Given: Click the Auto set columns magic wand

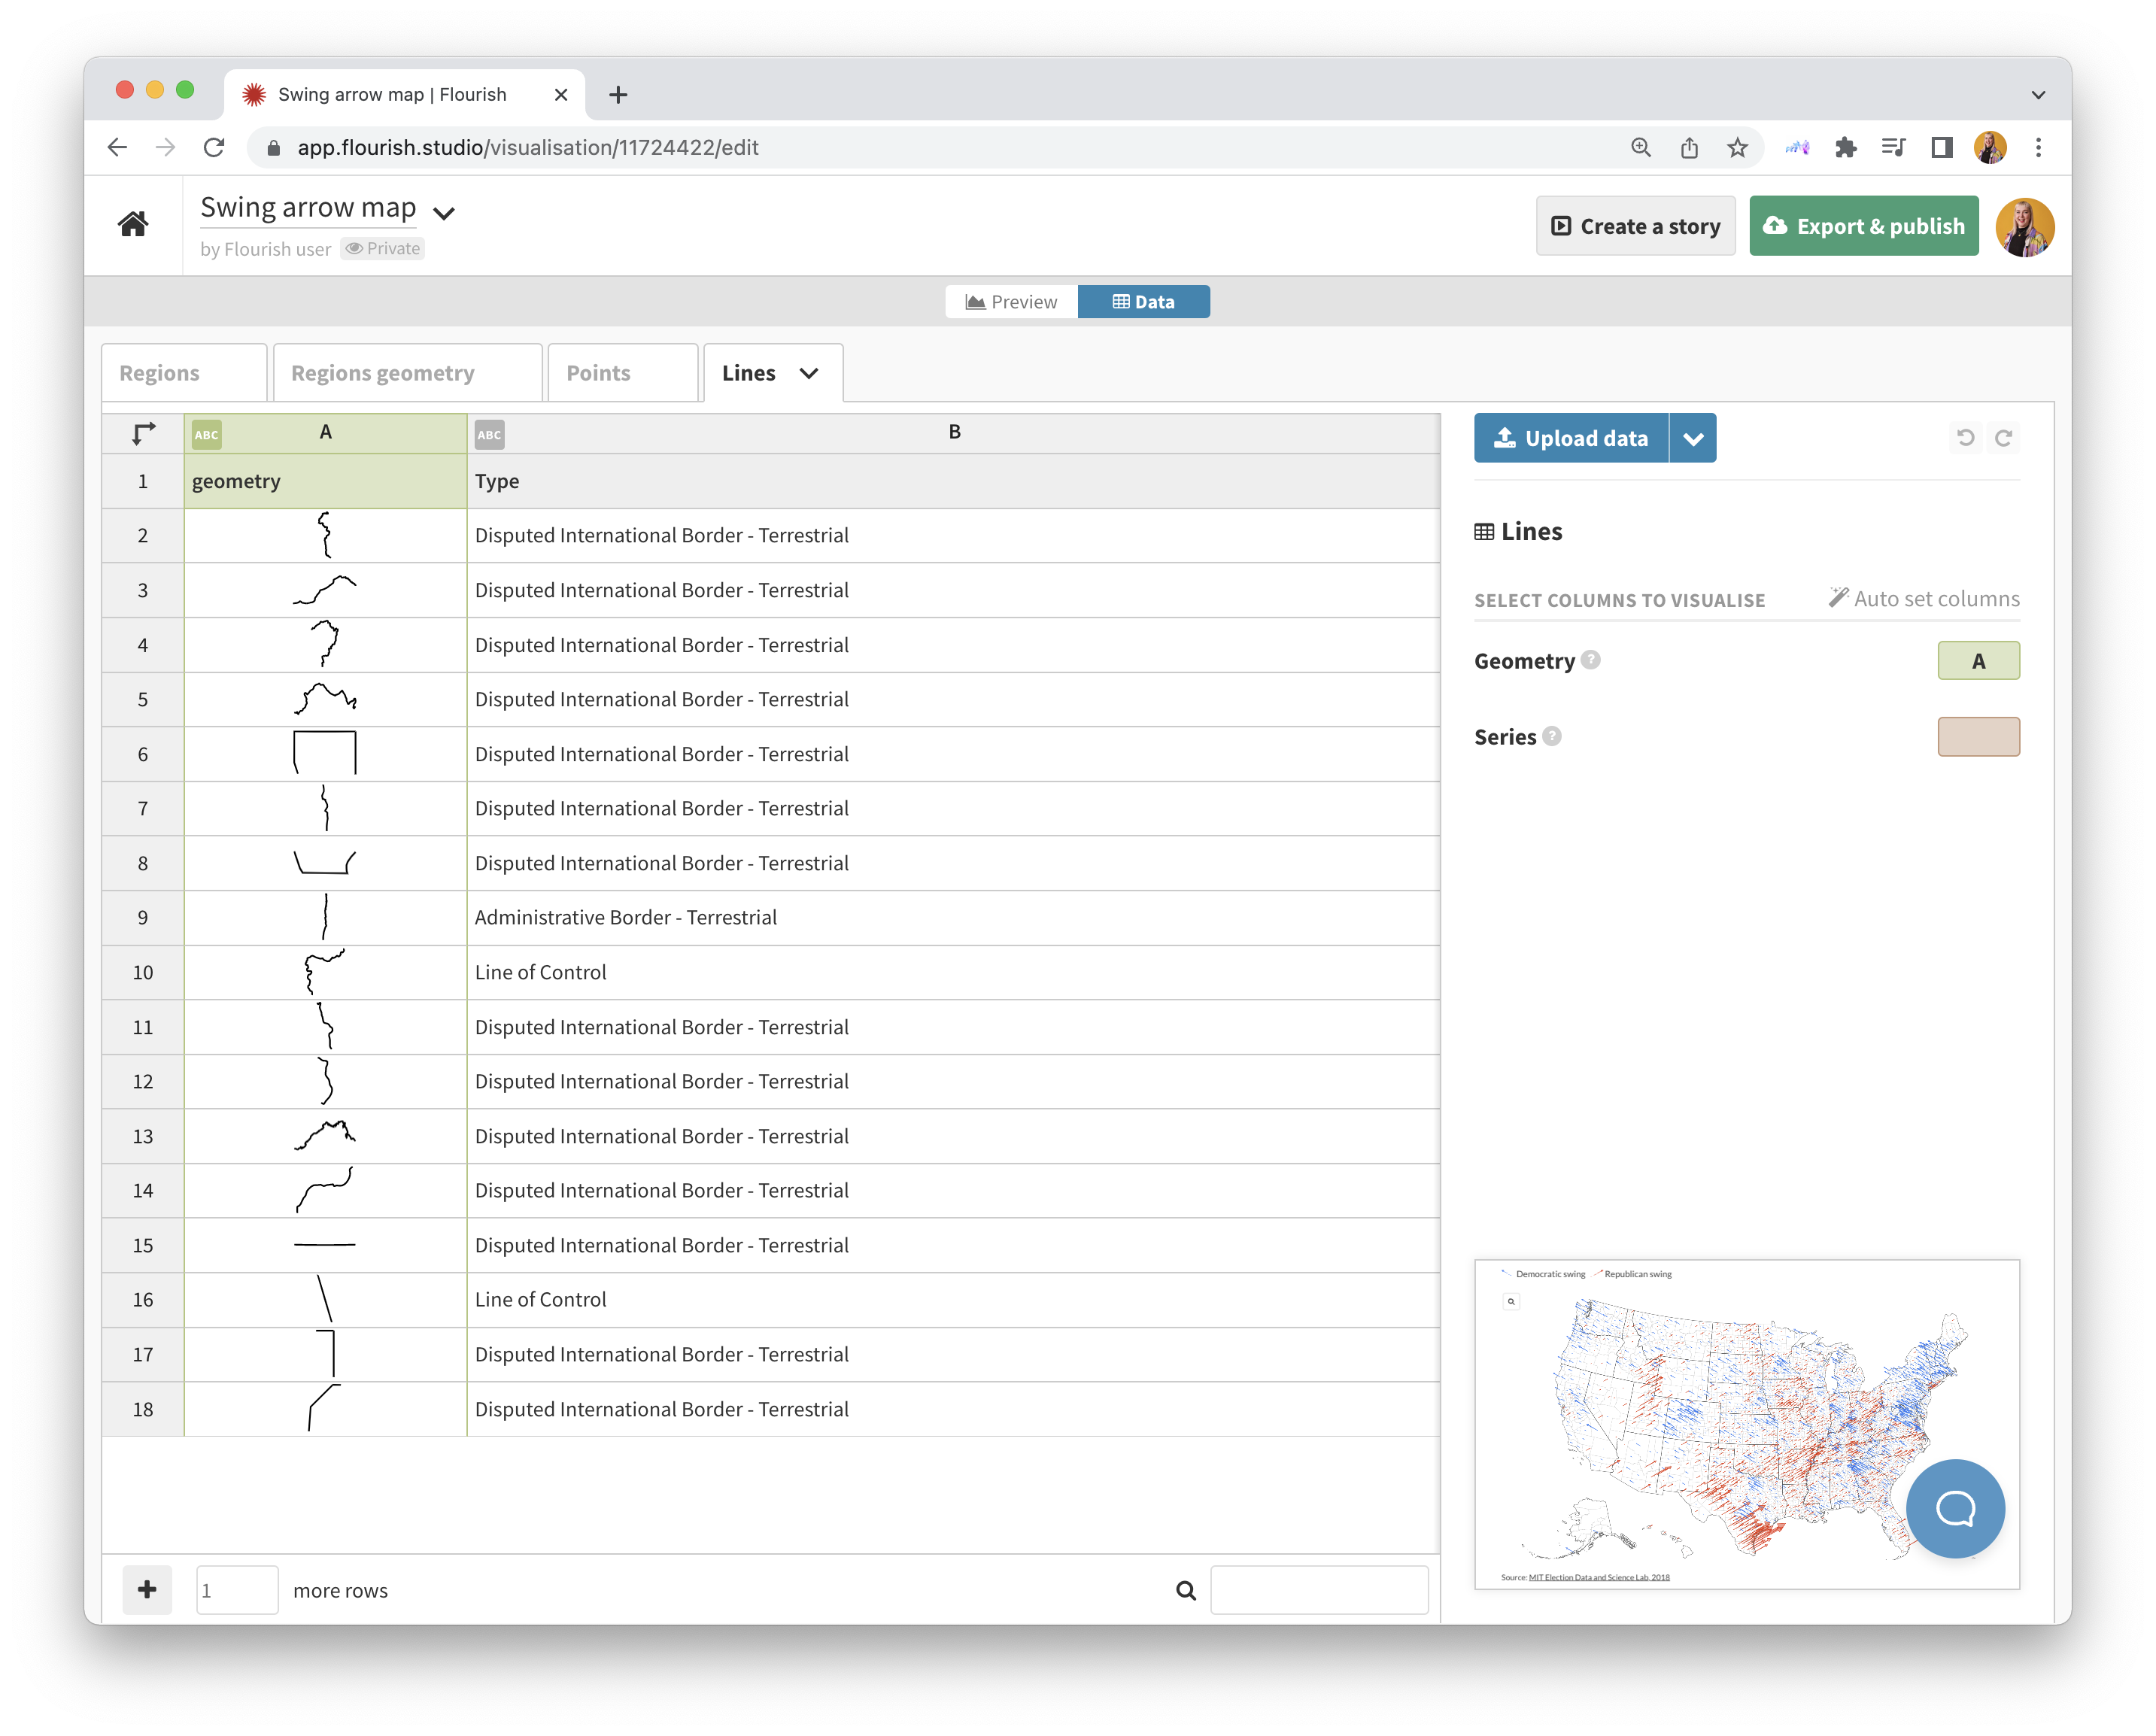Looking at the screenshot, I should coord(1839,598).
